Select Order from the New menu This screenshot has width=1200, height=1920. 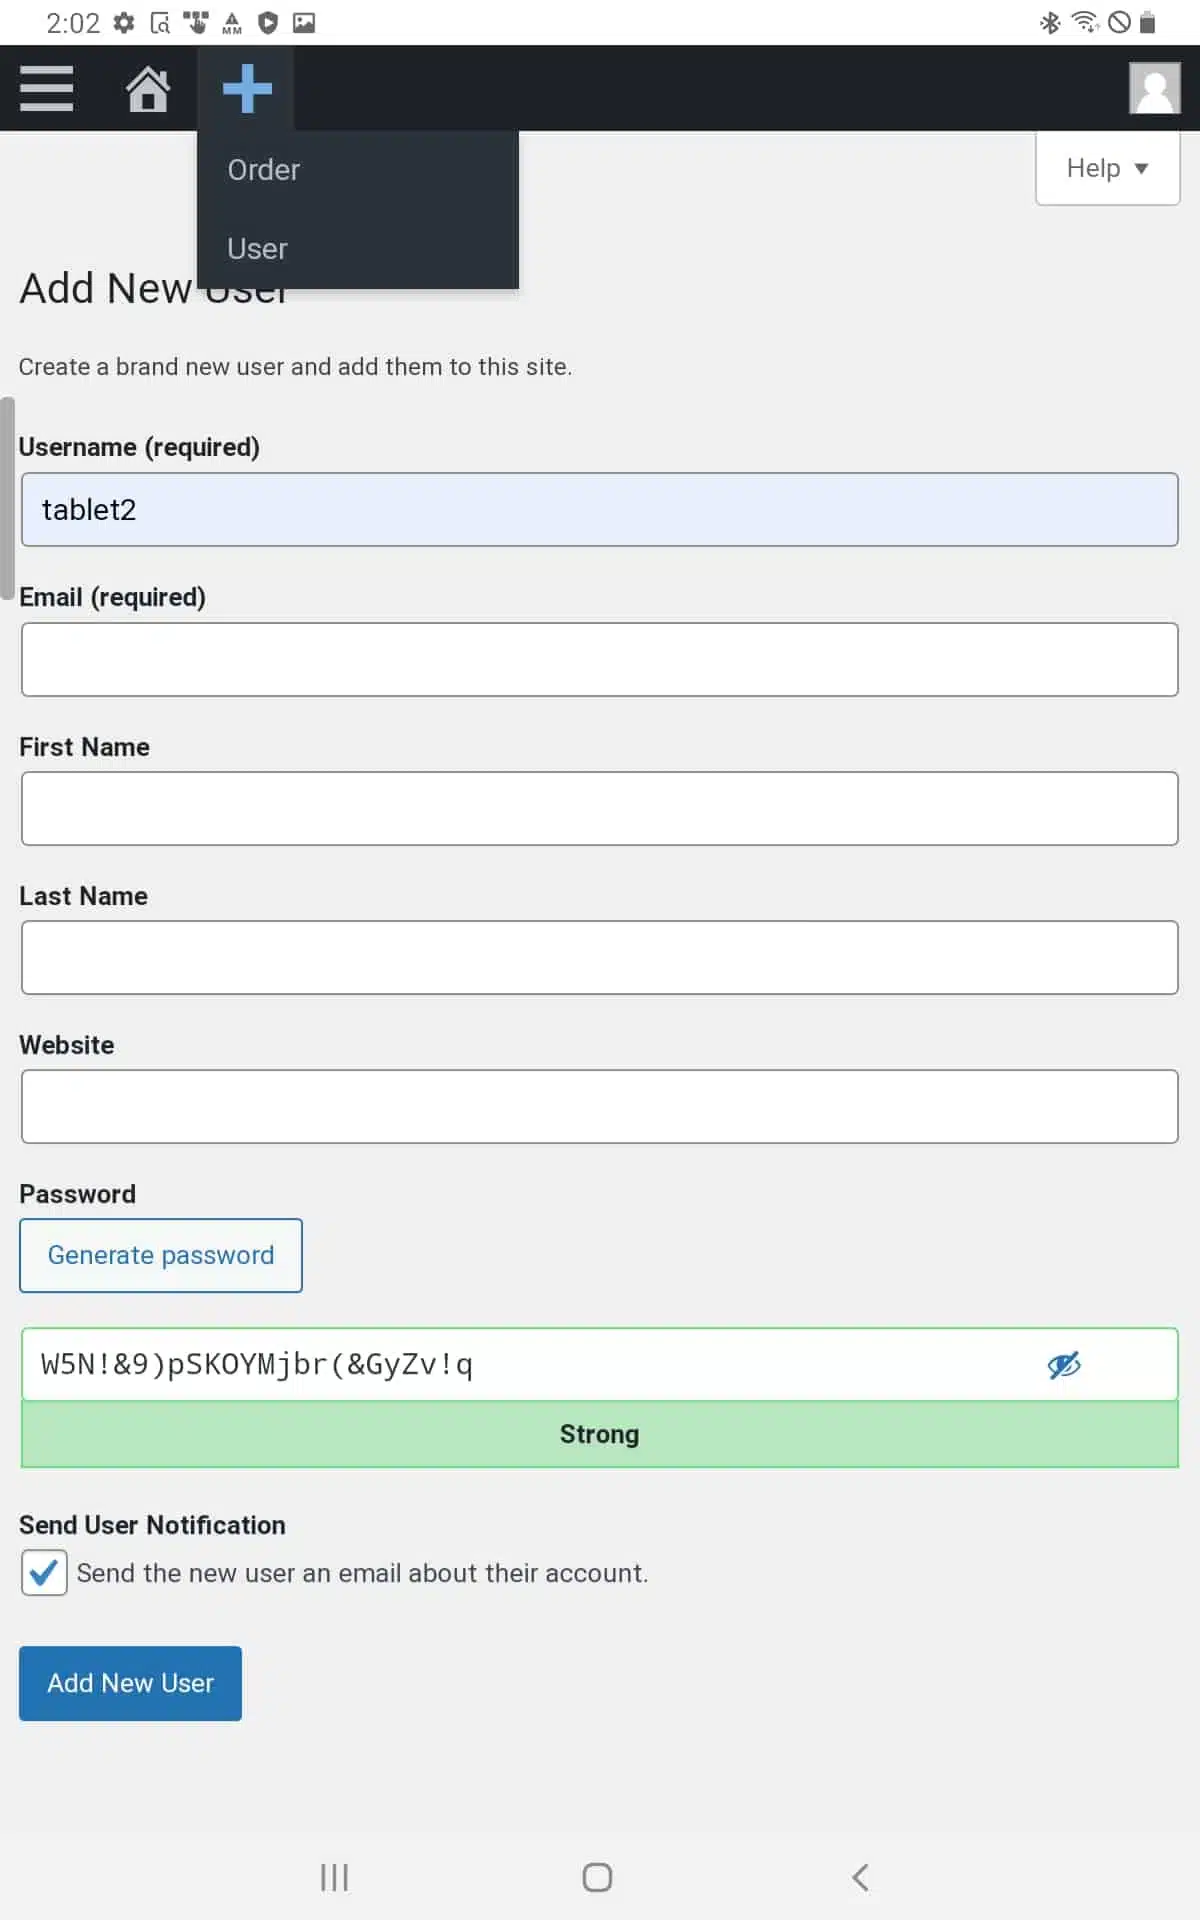pyautogui.click(x=264, y=170)
